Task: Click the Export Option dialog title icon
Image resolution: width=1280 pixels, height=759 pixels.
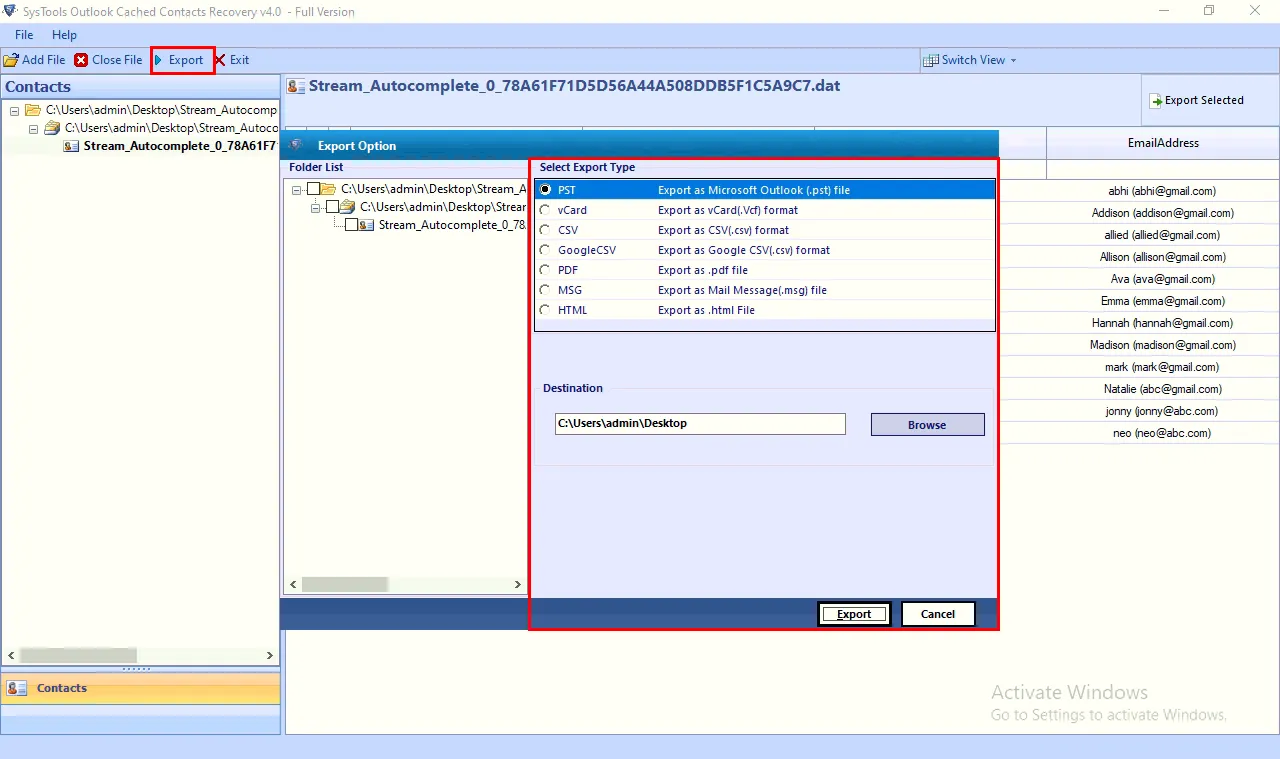Action: click(x=296, y=145)
